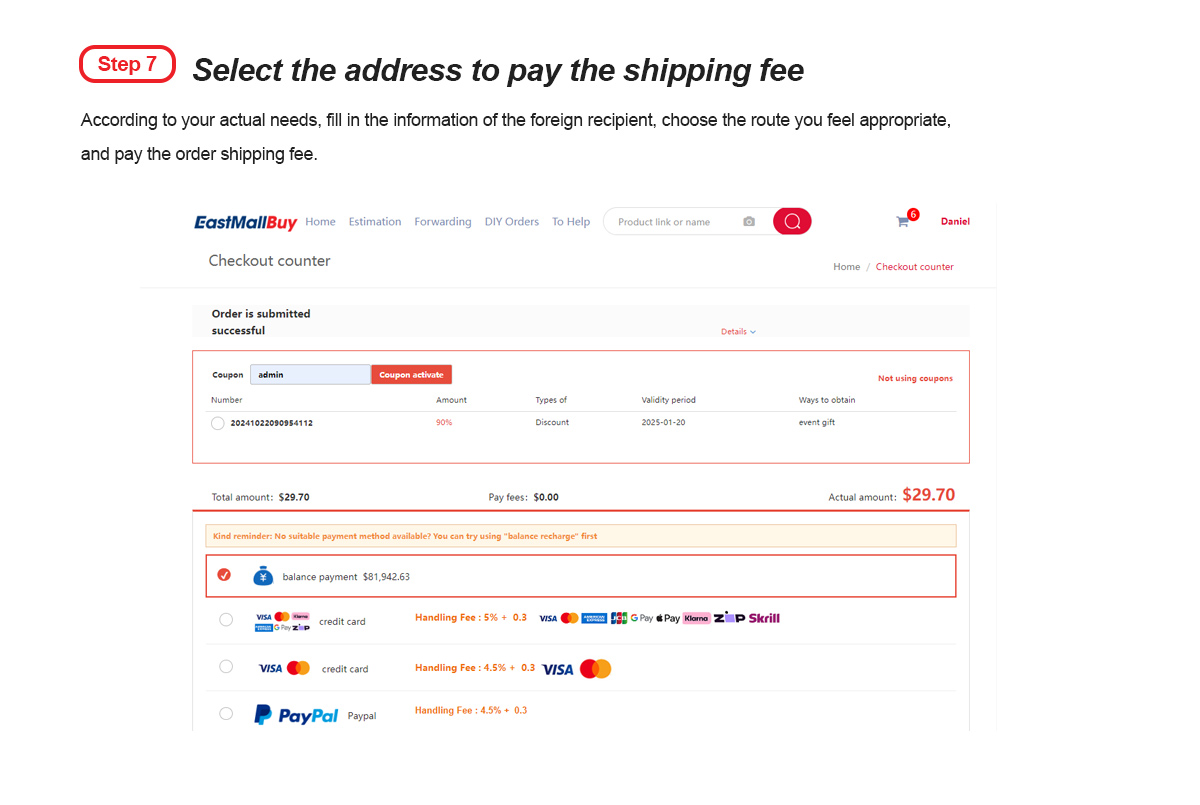1200x805 pixels.
Task: Go to the Estimation menu item
Action: (x=375, y=222)
